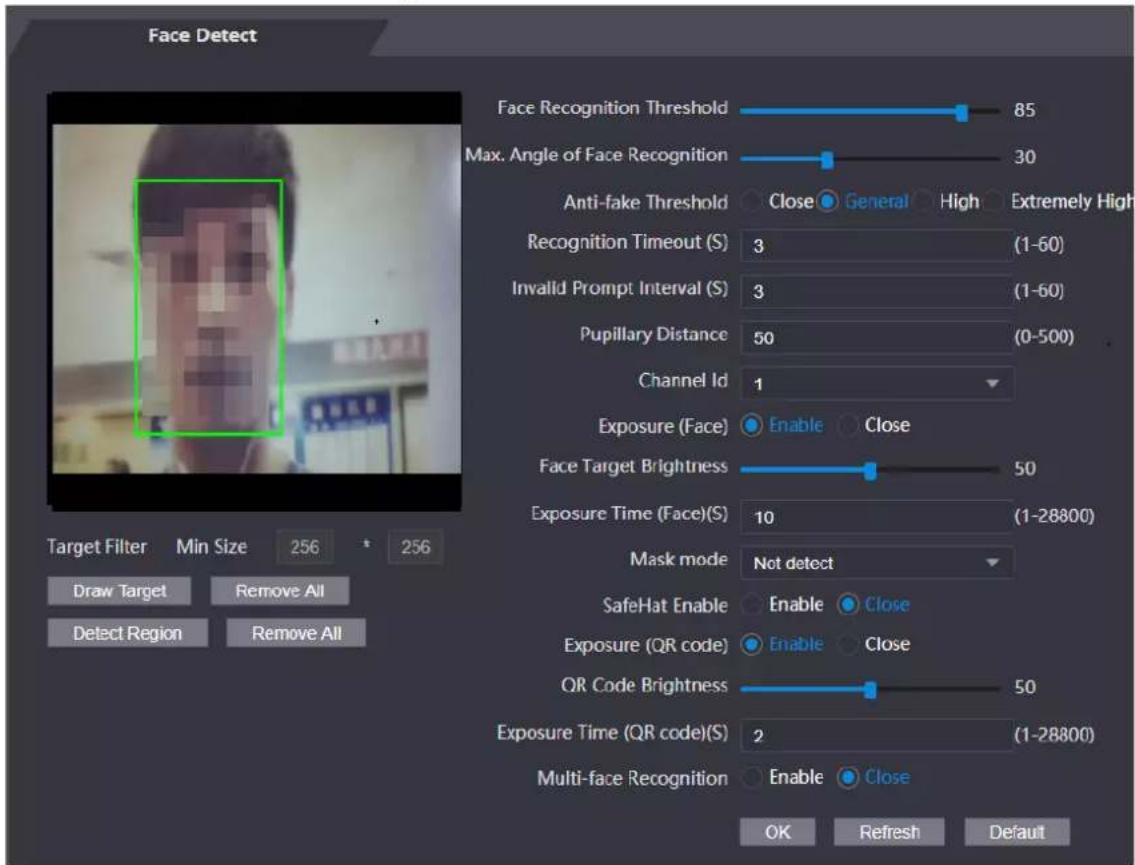The image size is (1135, 865).
Task: Select Close for SafeHat Enable
Action: coord(848,604)
